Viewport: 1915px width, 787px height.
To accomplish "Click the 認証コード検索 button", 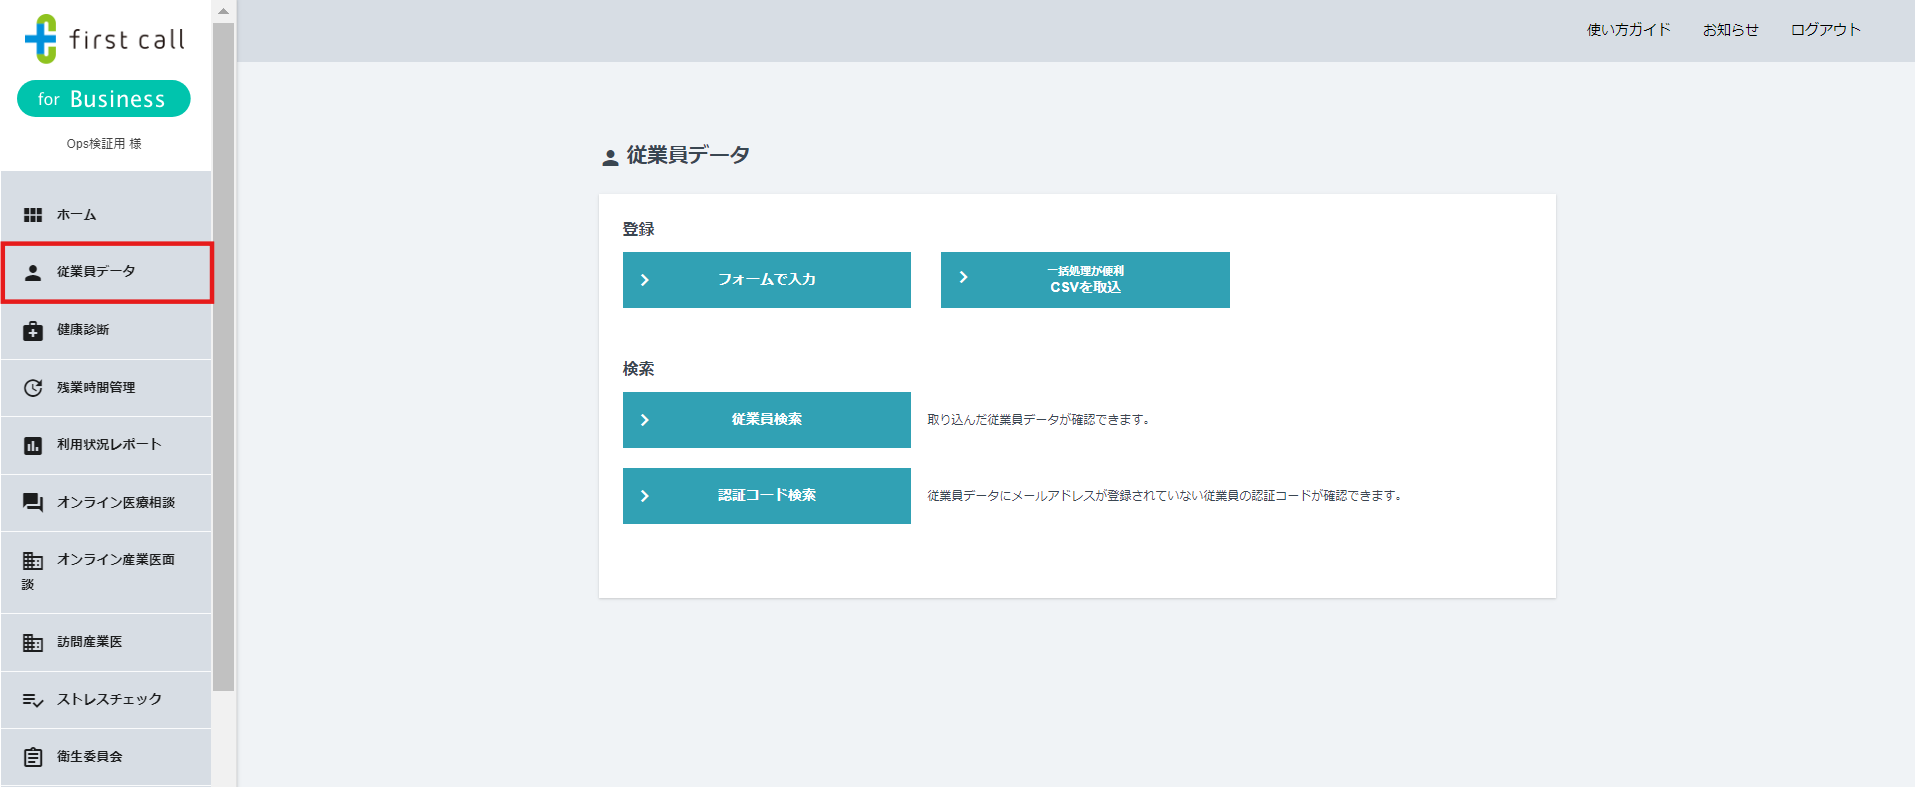I will (766, 496).
